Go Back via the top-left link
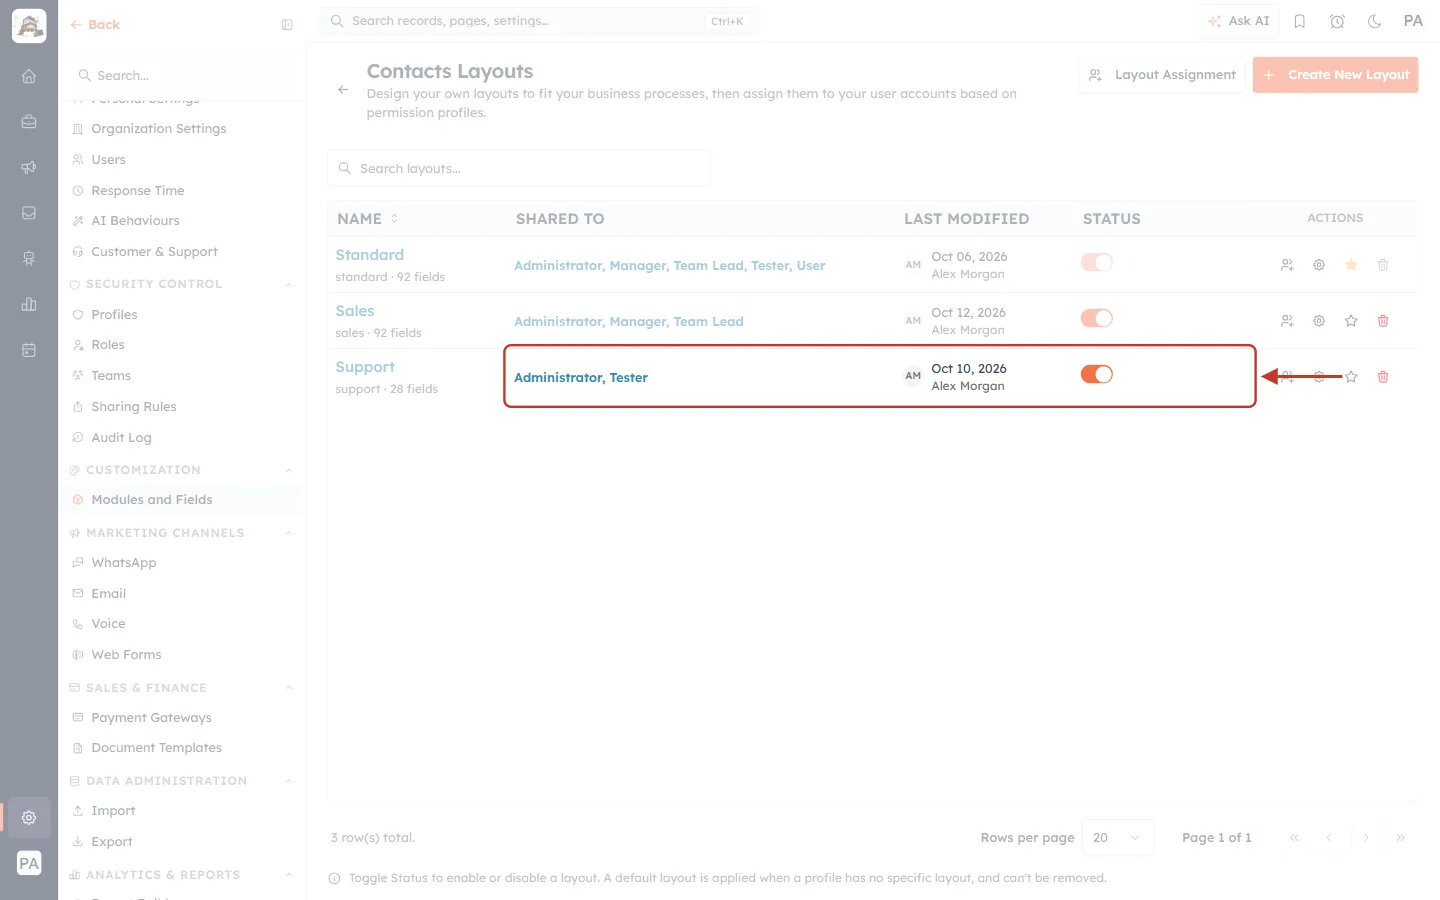This screenshot has width=1440, height=900. point(95,25)
